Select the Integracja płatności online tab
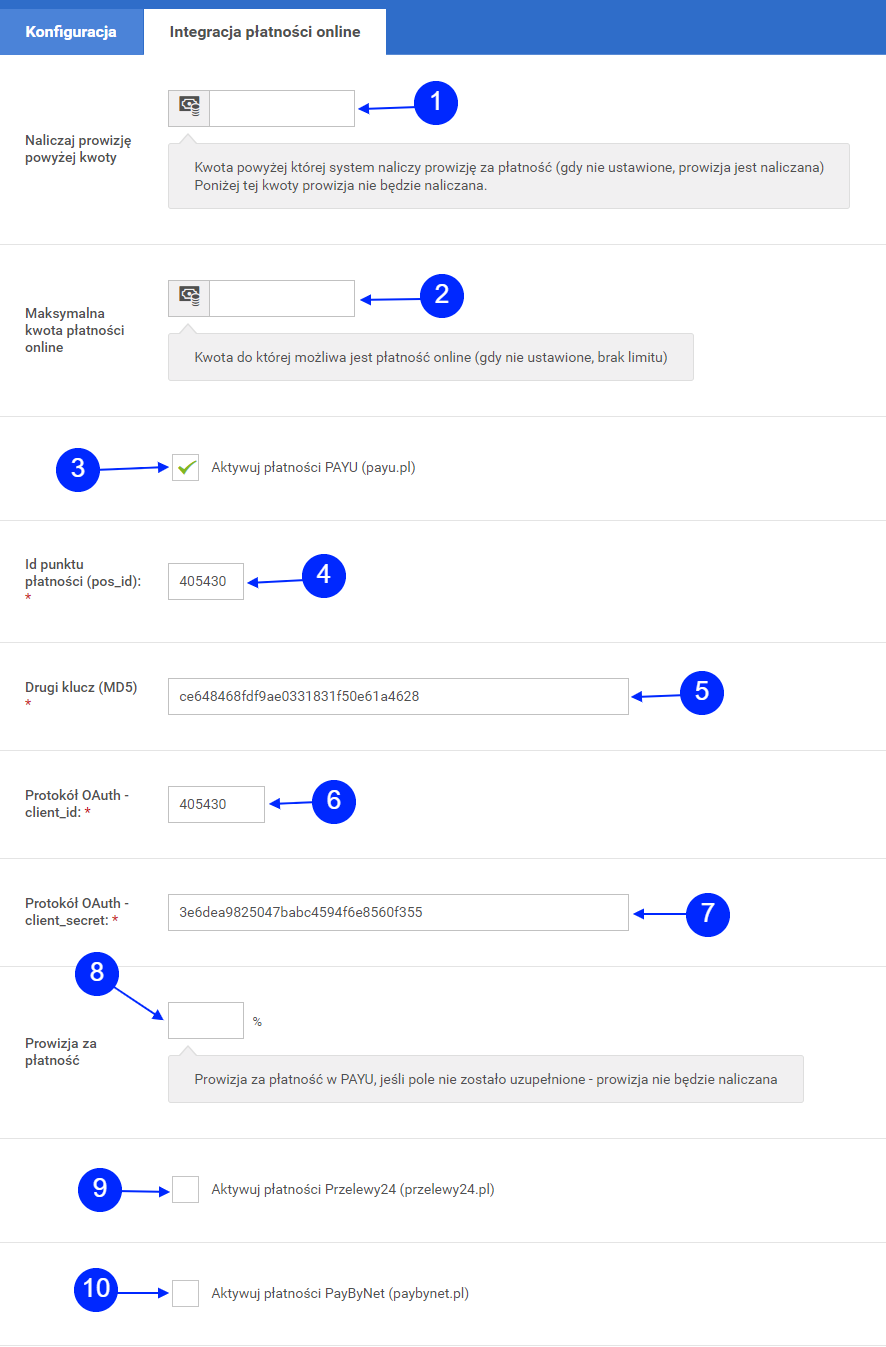The width and height of the screenshot is (886, 1347). coord(265,32)
